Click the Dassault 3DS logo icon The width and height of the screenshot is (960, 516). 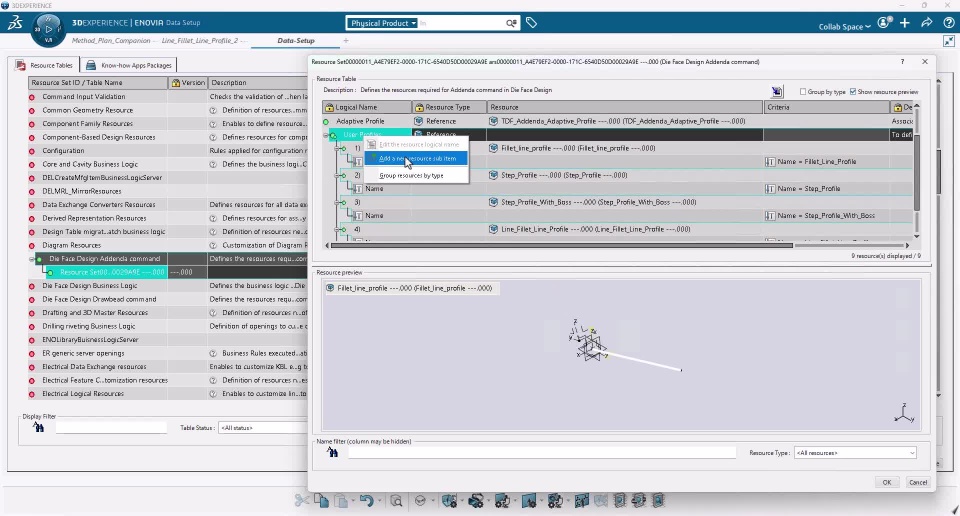coord(15,23)
